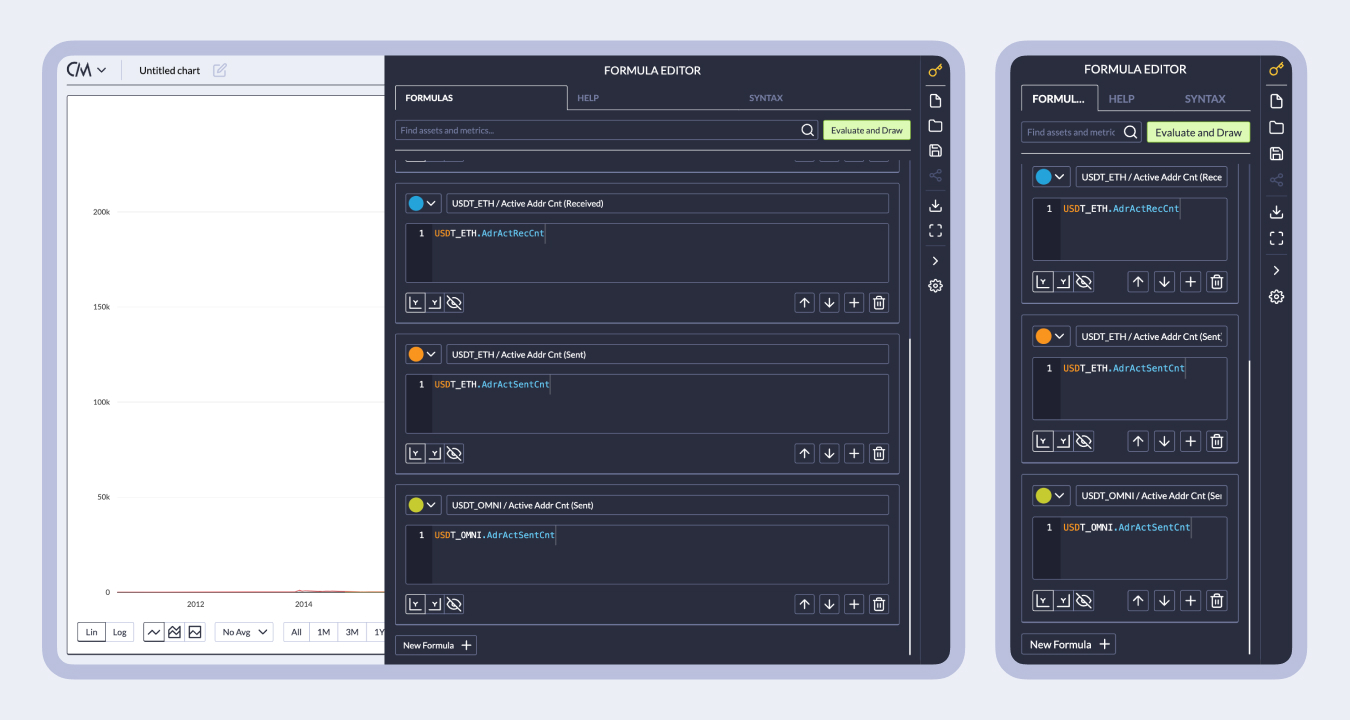Screen dimensions: 1350x720
Task: Select the yellow key icon in the sidebar
Action: tap(935, 70)
